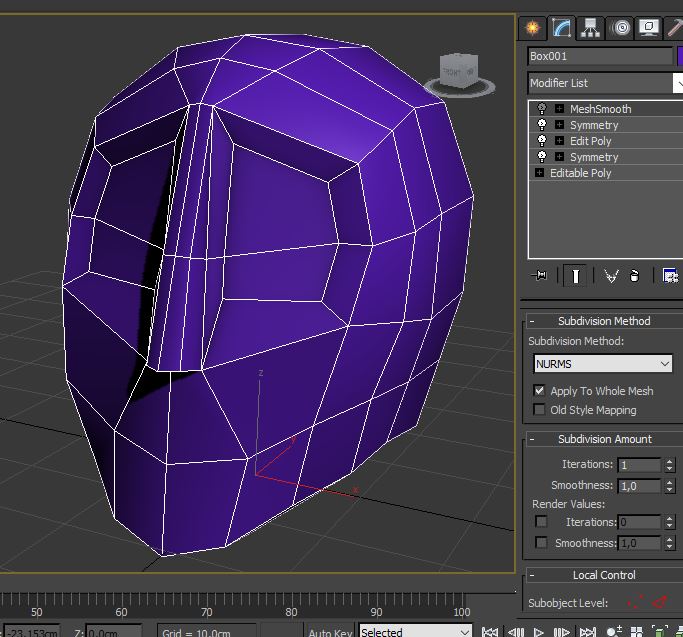
Task: Click the Pin Stack icon
Action: coord(541,276)
